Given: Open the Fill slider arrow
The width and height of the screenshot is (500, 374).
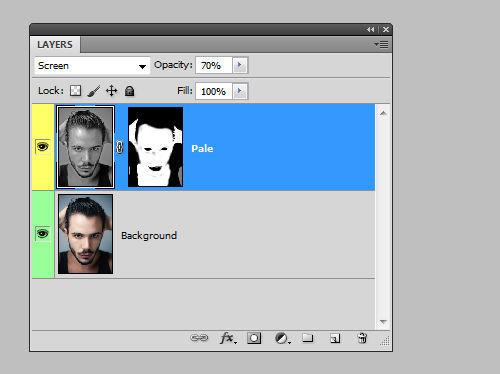Looking at the screenshot, I should coord(240,91).
